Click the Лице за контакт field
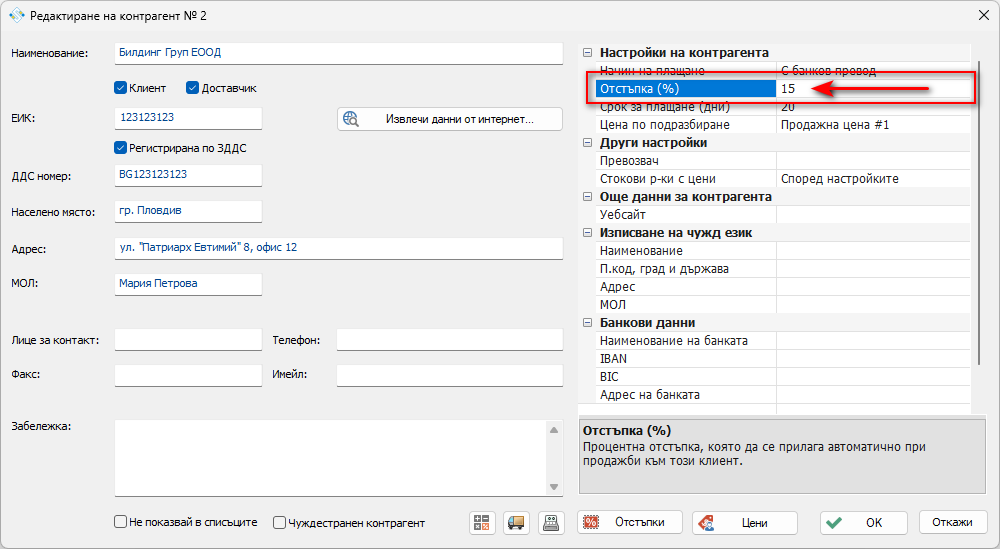The height and width of the screenshot is (549, 1000). point(188,339)
